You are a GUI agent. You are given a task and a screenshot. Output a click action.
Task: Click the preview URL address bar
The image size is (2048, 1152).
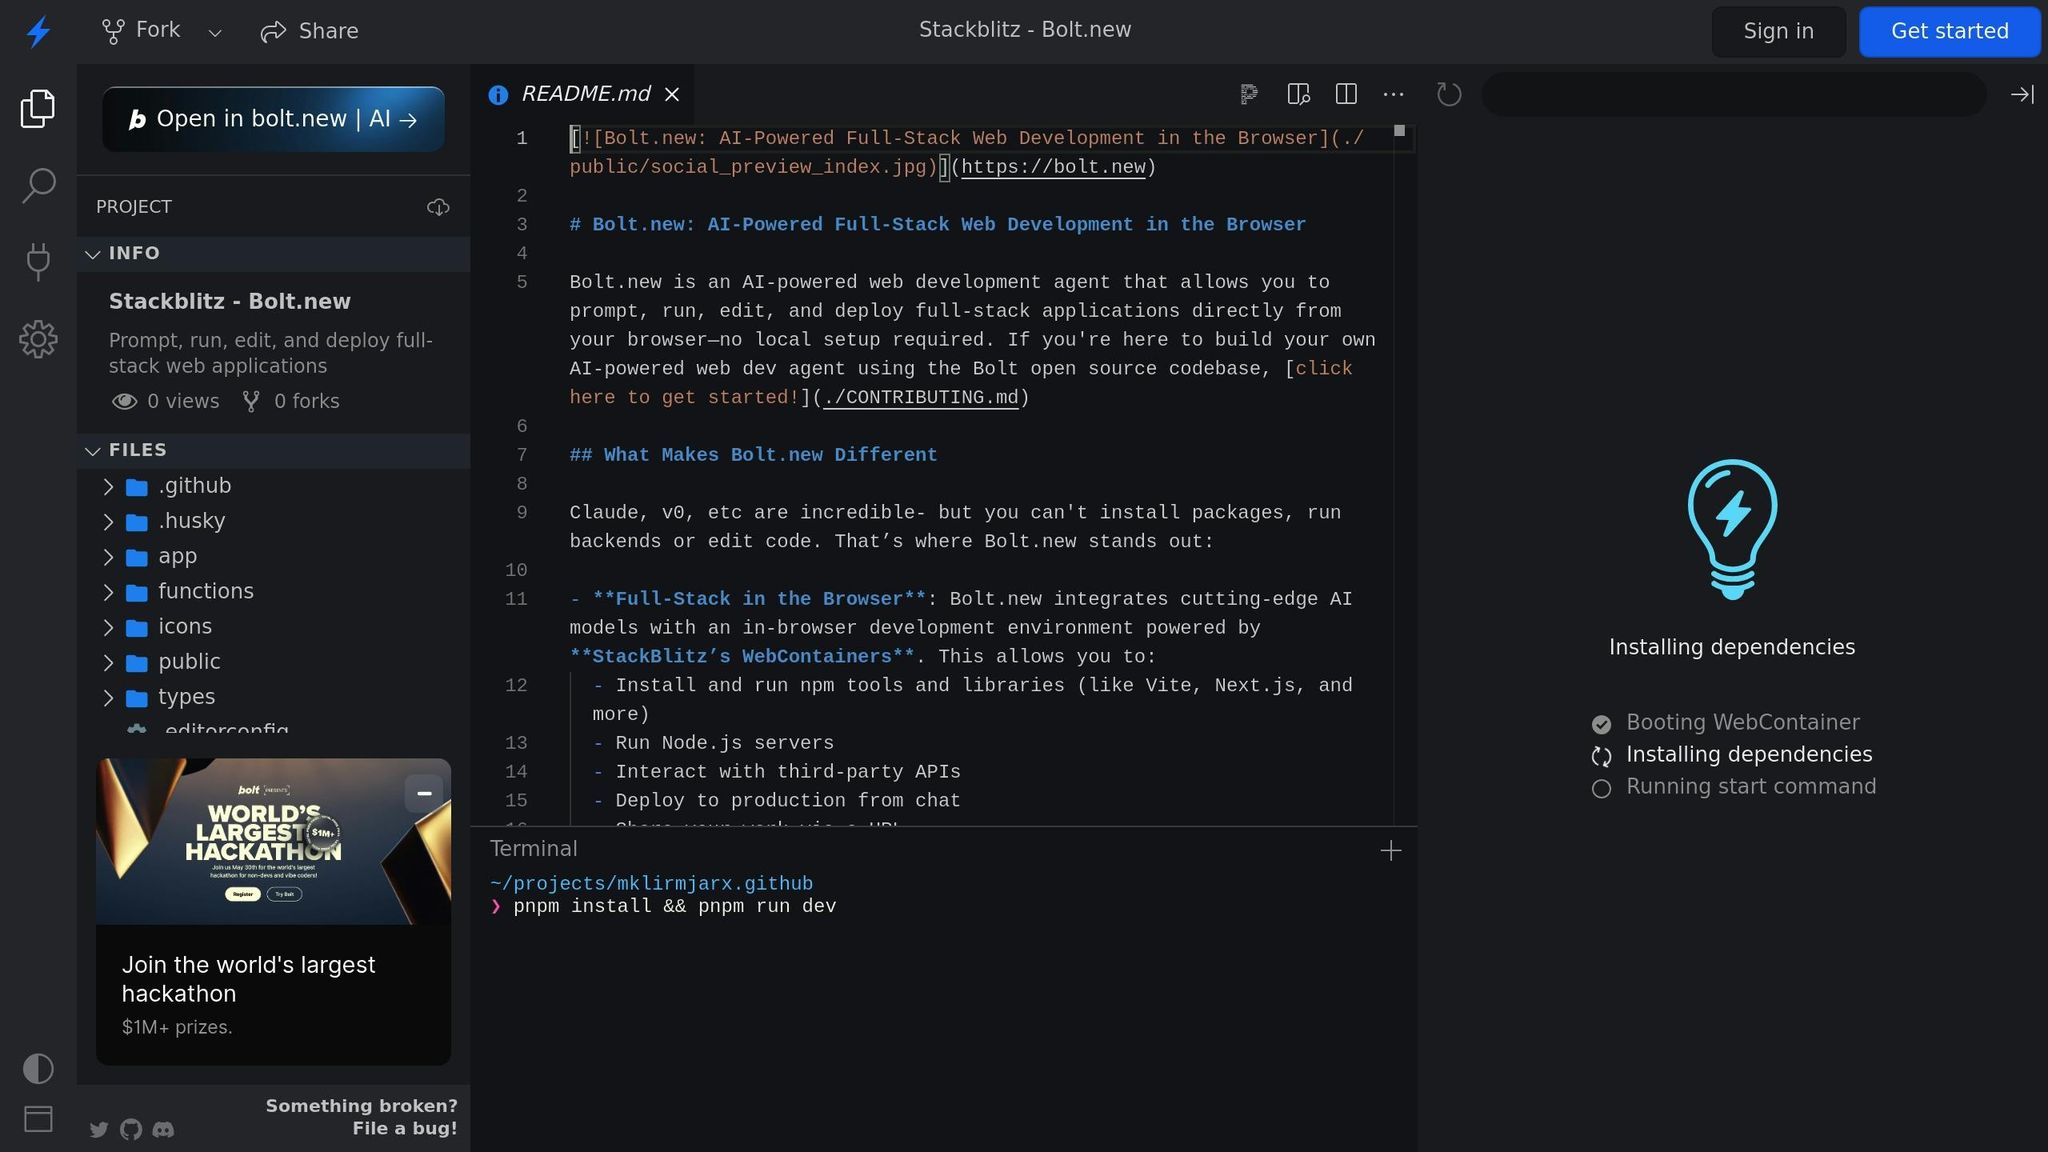pos(1733,94)
